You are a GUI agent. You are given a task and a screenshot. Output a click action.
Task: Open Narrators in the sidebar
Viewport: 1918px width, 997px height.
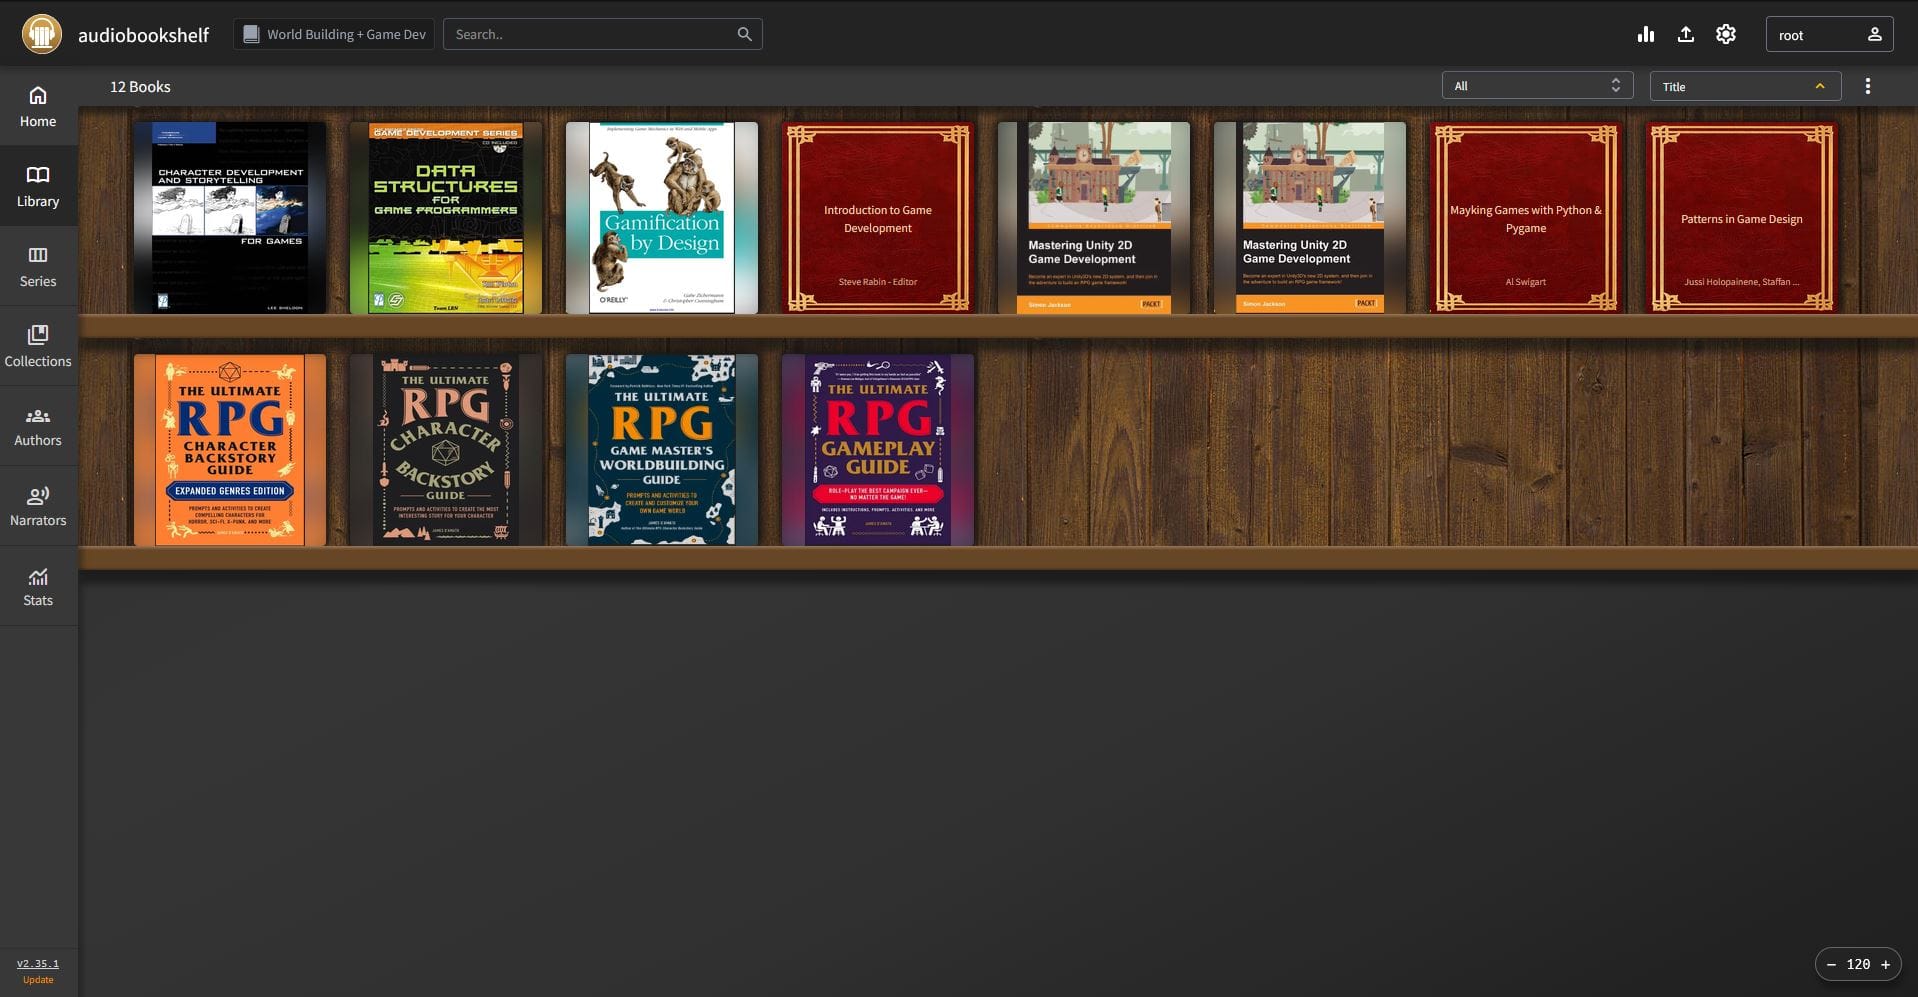[x=38, y=507]
